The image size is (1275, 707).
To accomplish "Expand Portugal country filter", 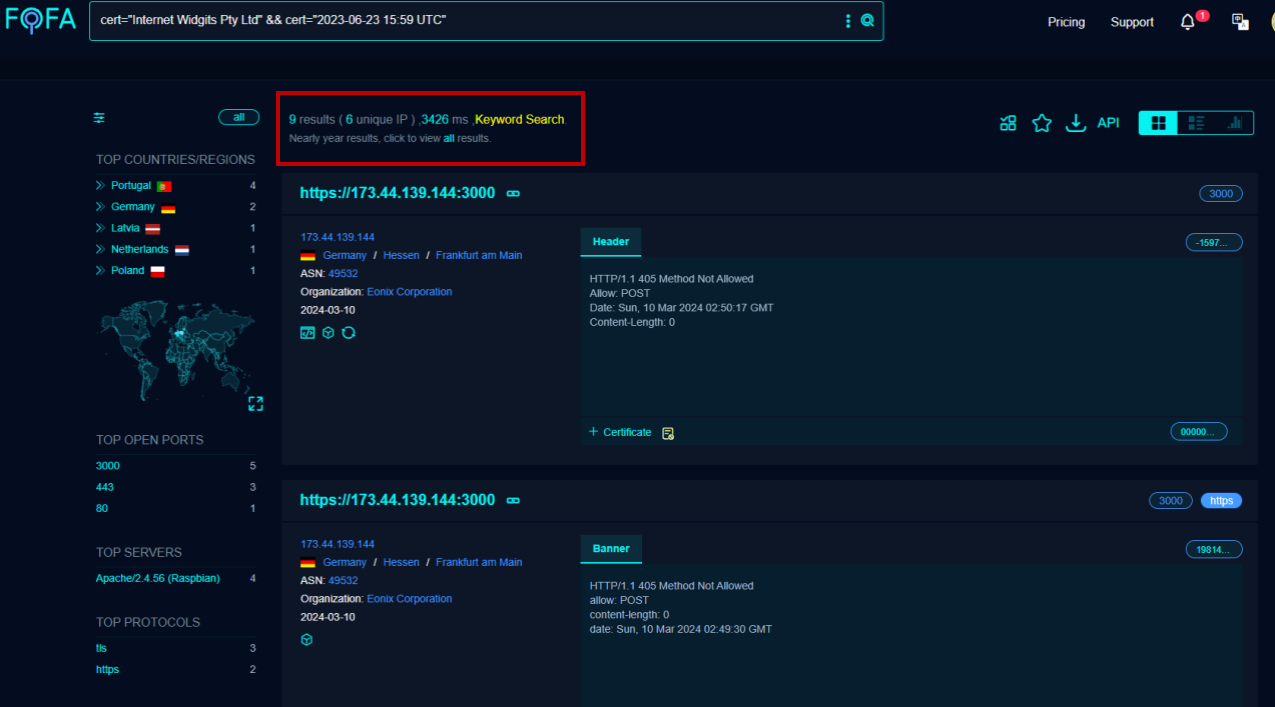I will (100, 186).
